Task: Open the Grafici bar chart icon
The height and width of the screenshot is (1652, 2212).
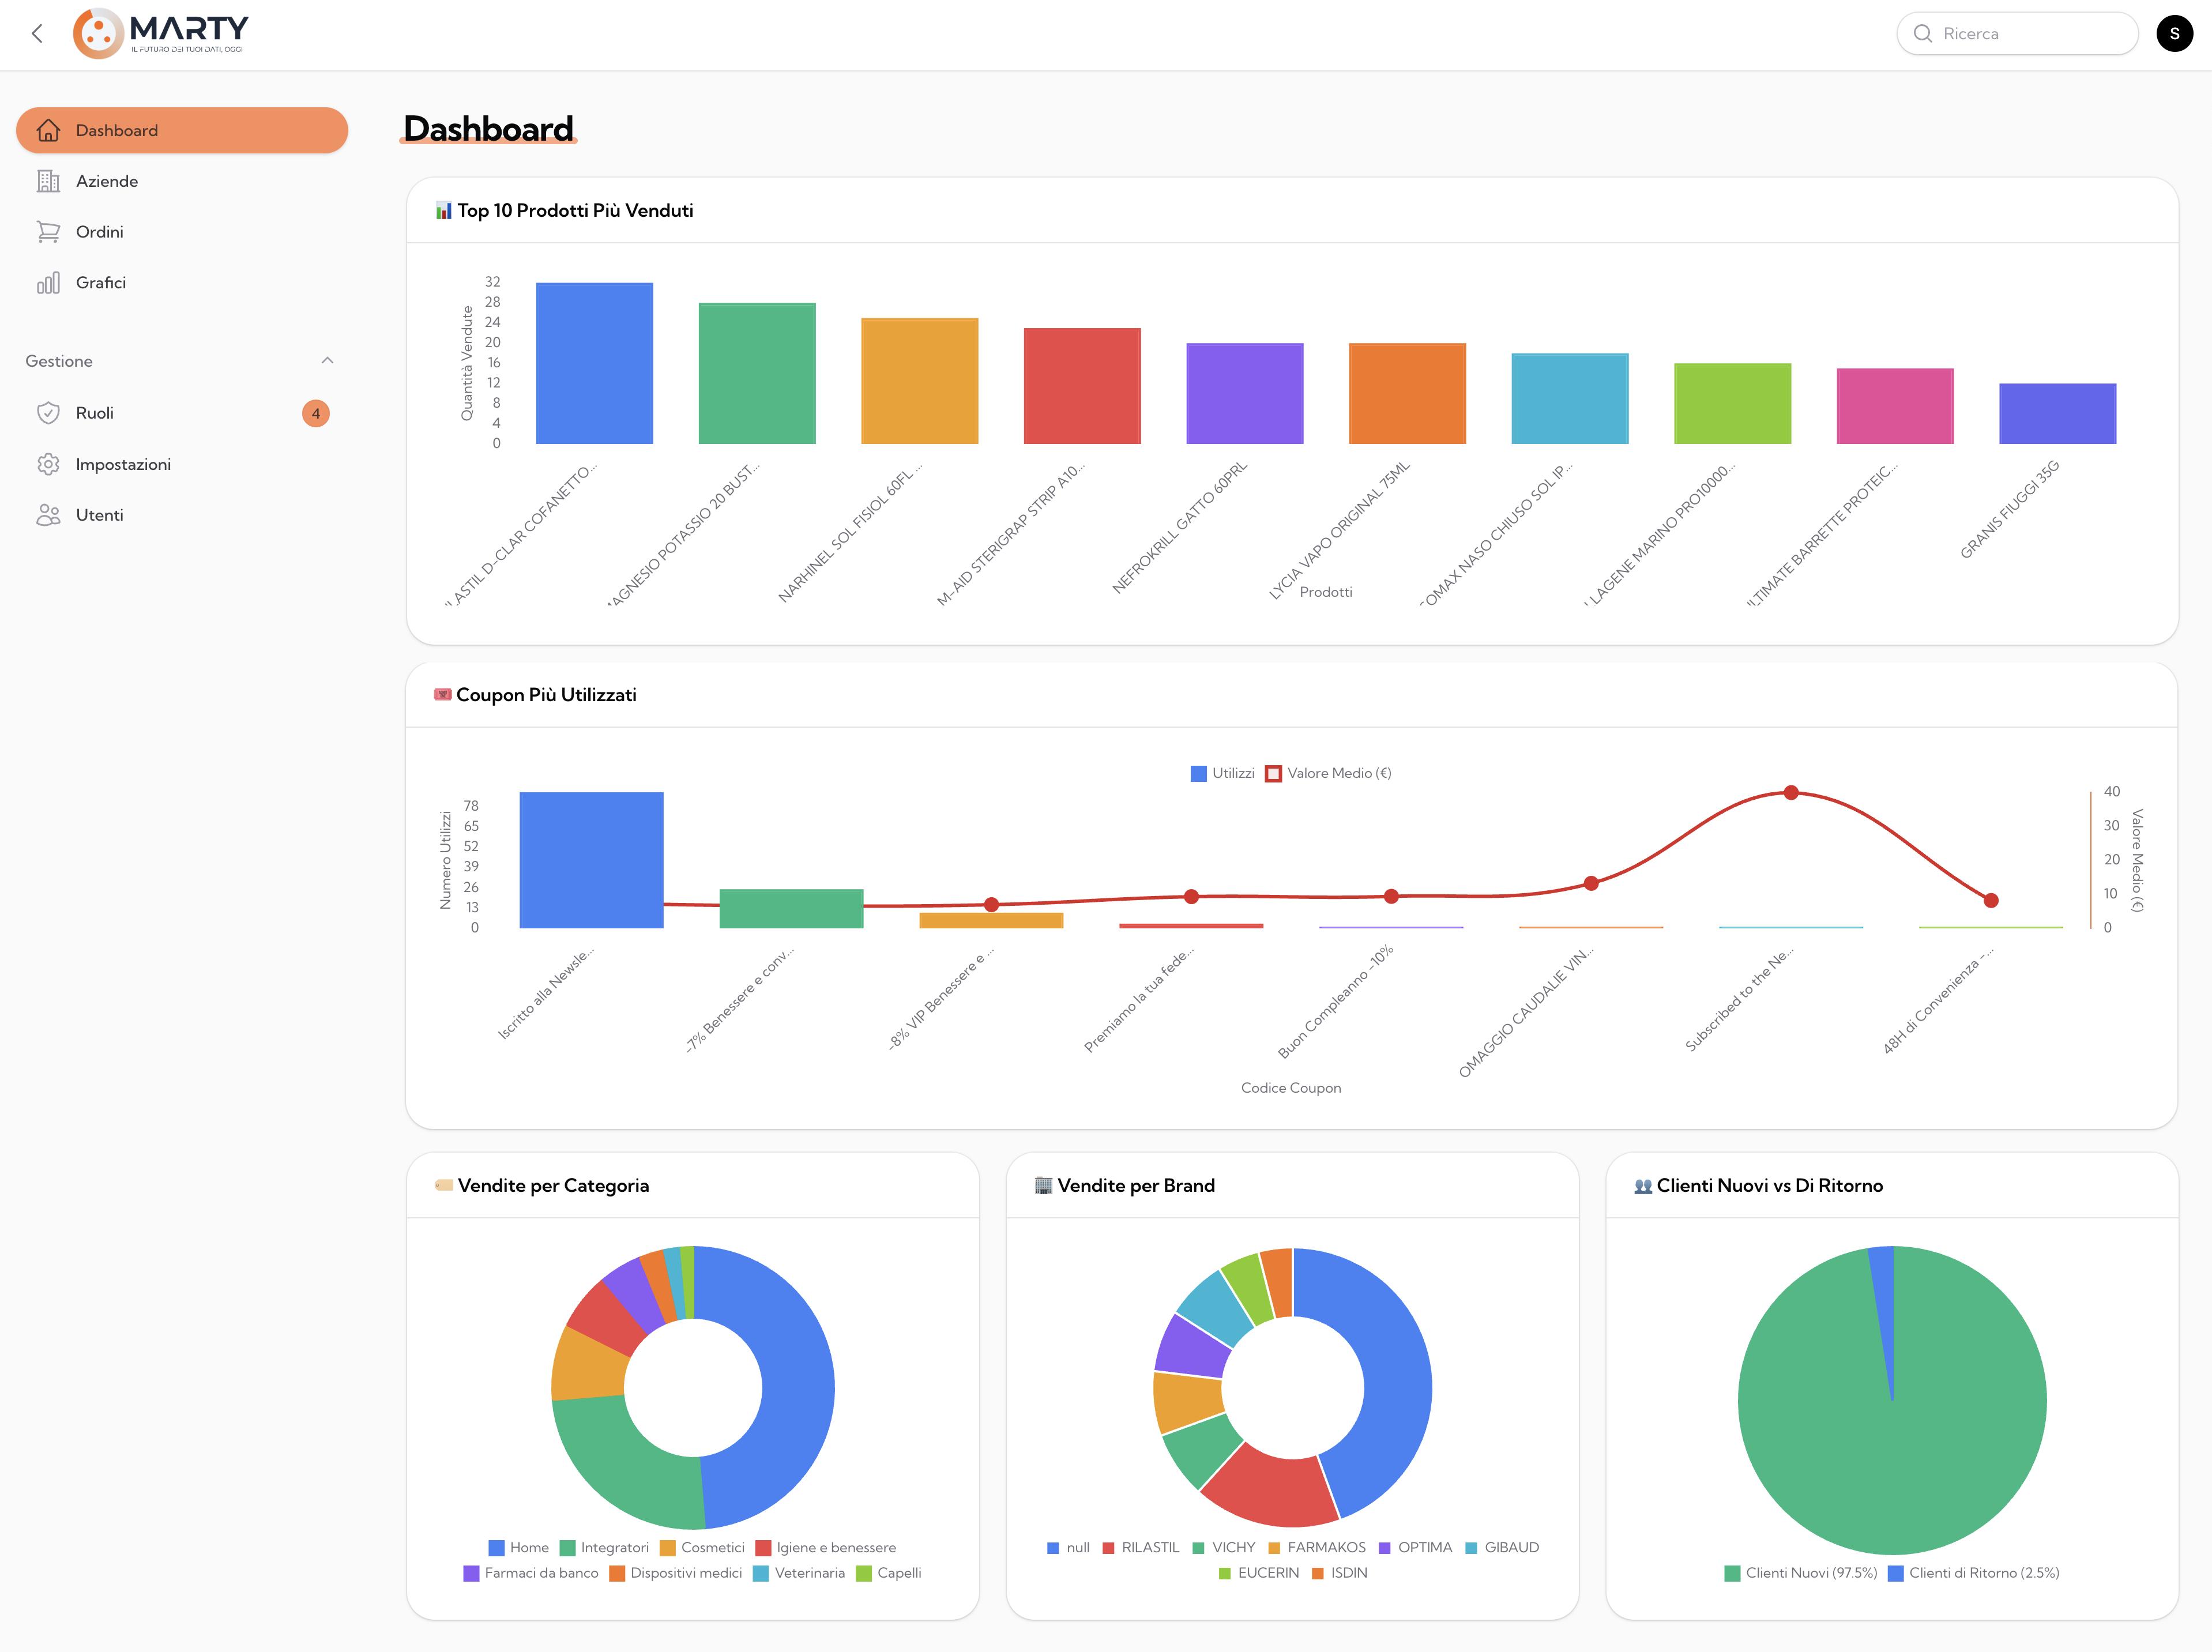Action: click(48, 283)
